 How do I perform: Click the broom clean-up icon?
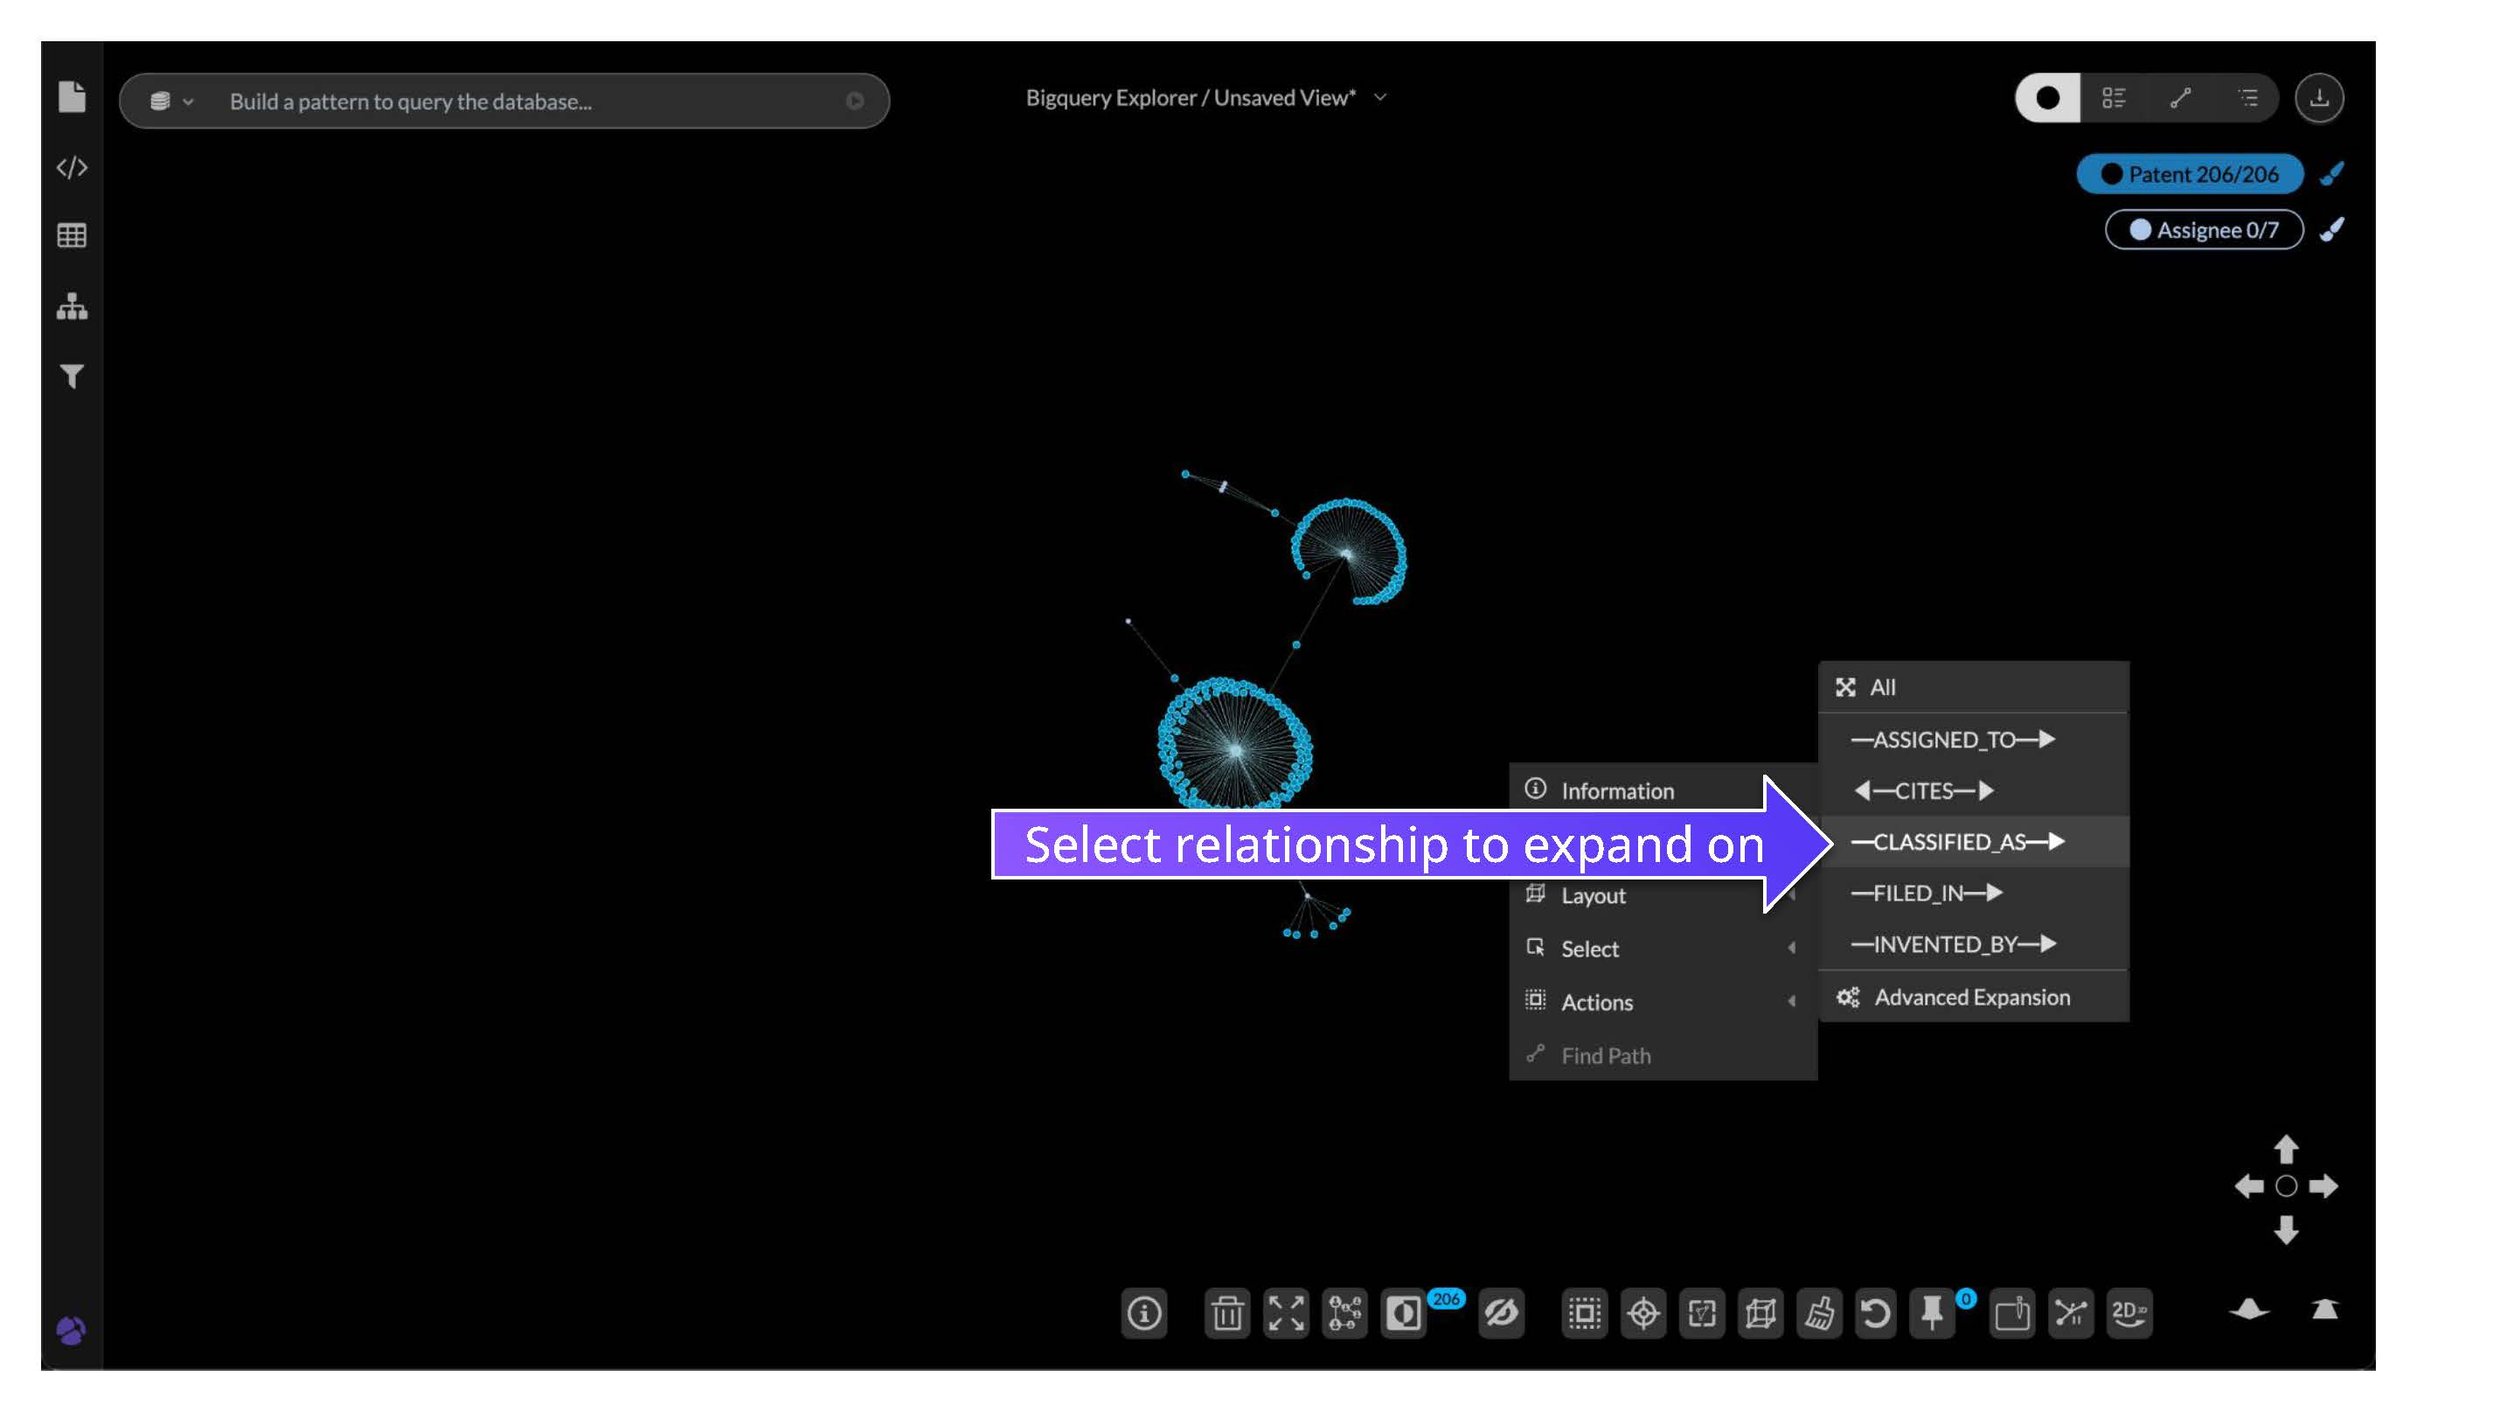(x=1818, y=1313)
